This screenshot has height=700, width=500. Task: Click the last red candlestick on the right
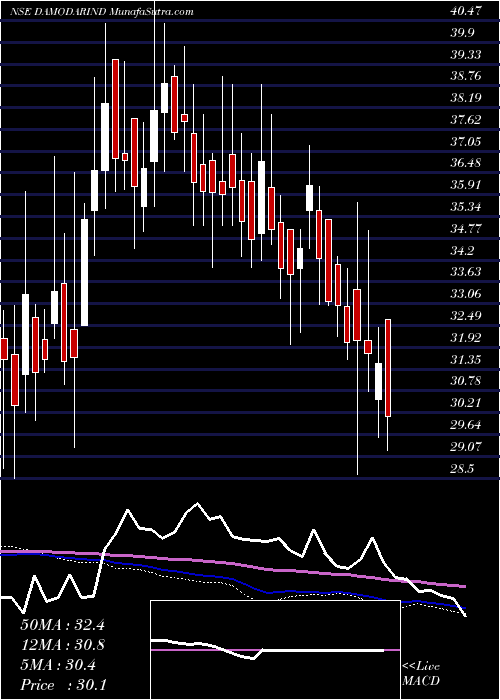pos(388,368)
